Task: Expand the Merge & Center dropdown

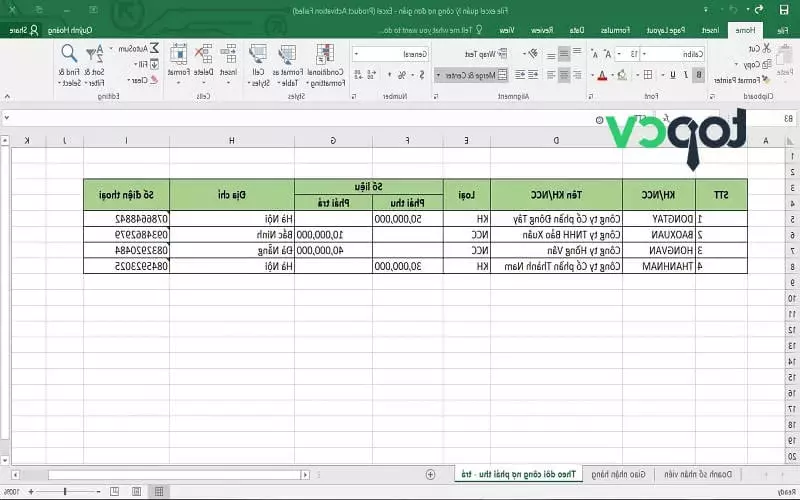Action: (x=438, y=75)
